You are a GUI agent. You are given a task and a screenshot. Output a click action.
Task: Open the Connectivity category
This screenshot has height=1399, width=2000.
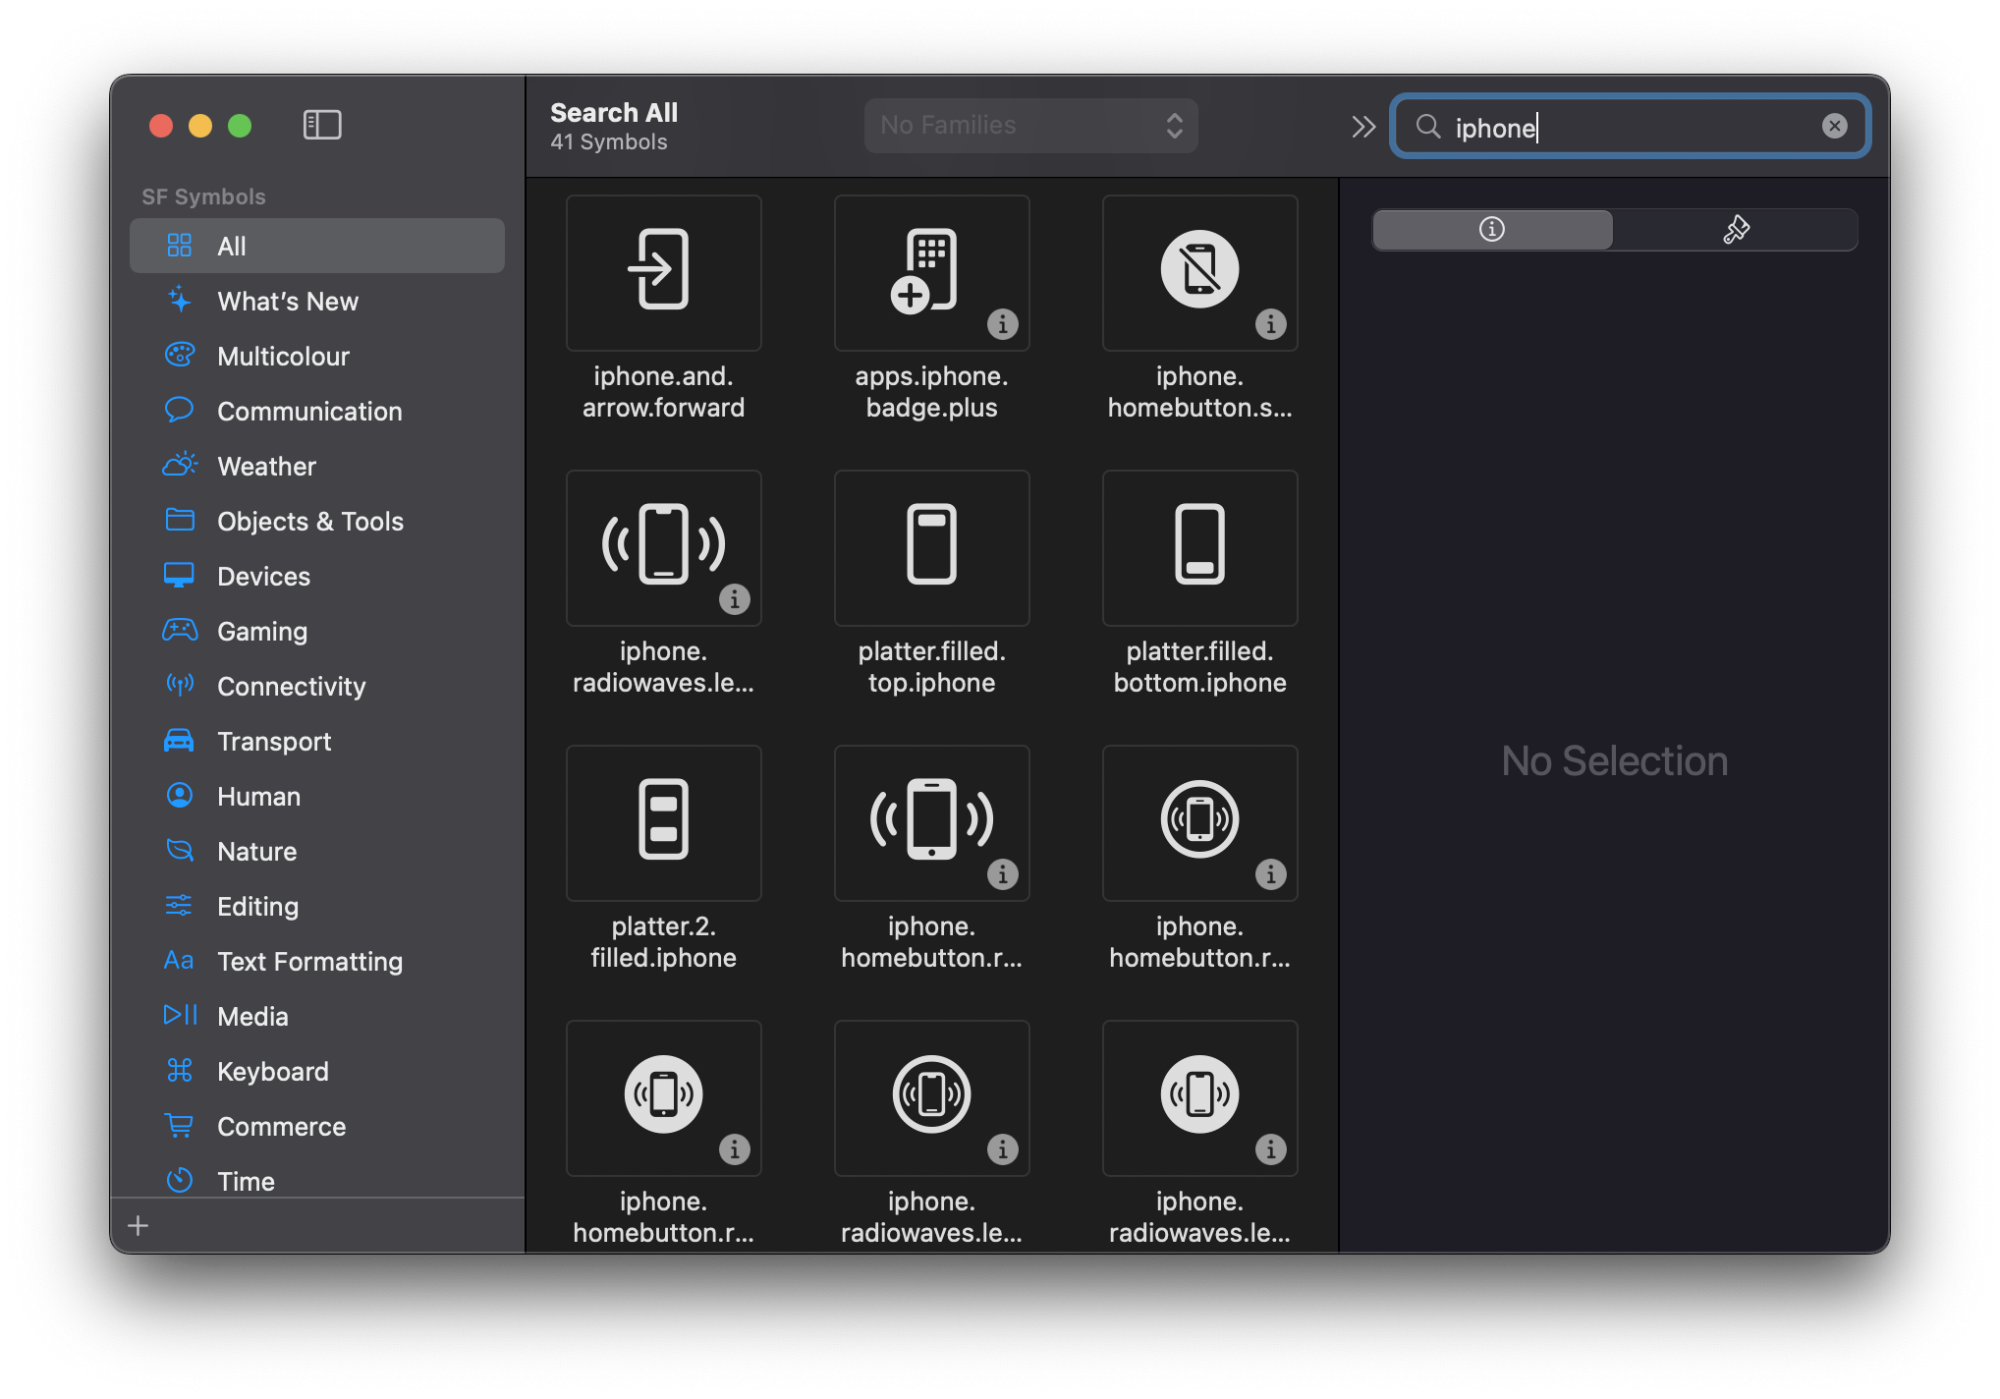pos(291,686)
